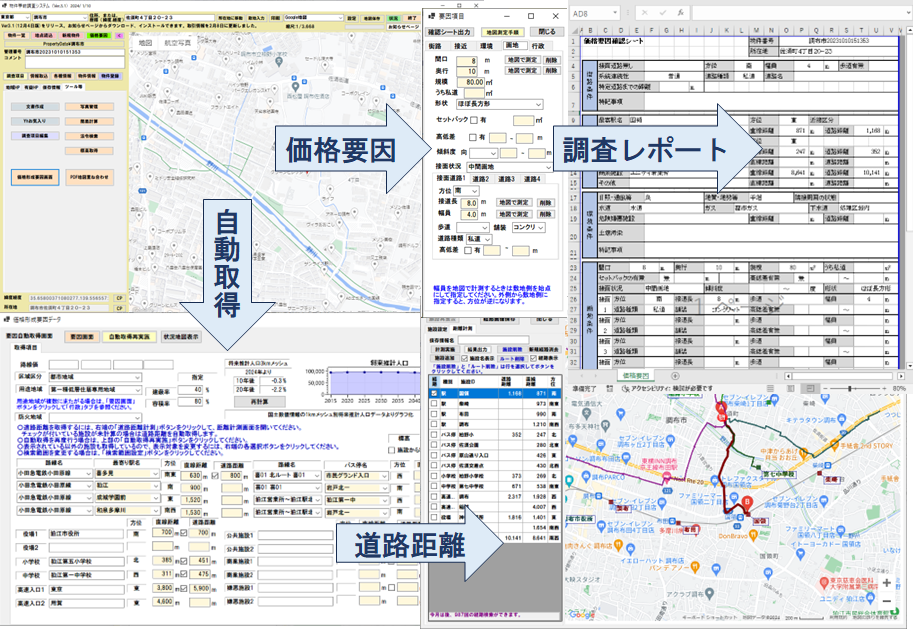Click the 確認シート出力 button

(448, 32)
